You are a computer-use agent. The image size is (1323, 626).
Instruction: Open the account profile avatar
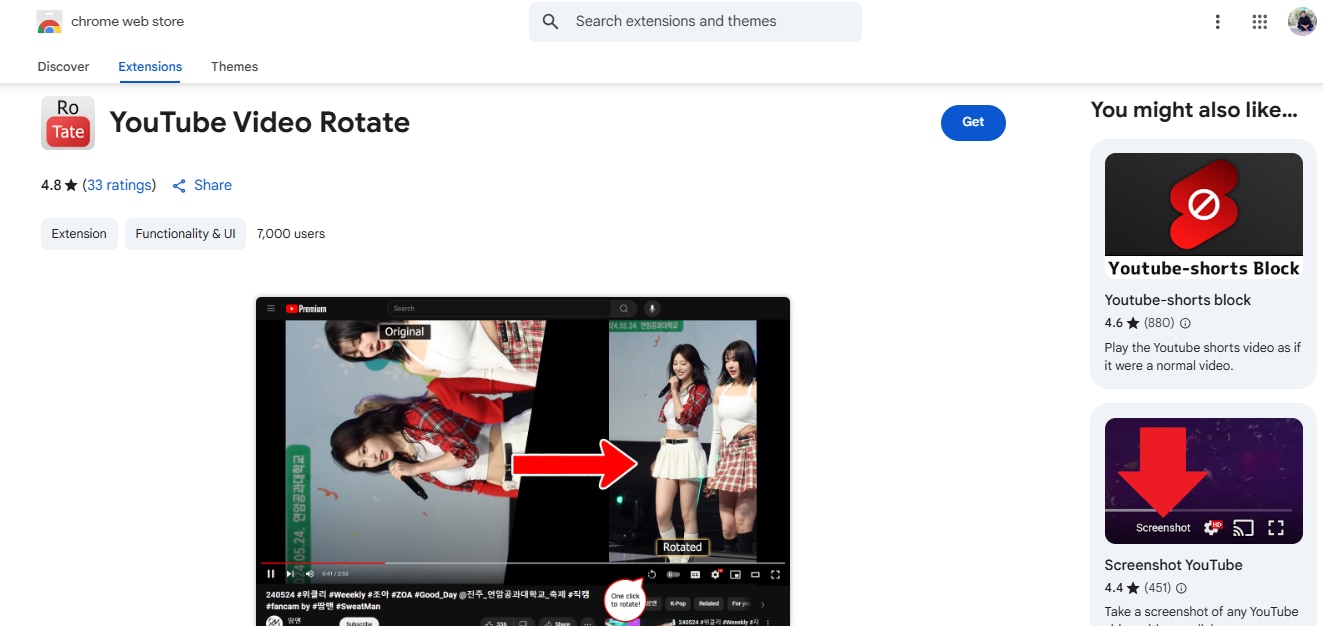click(1302, 21)
